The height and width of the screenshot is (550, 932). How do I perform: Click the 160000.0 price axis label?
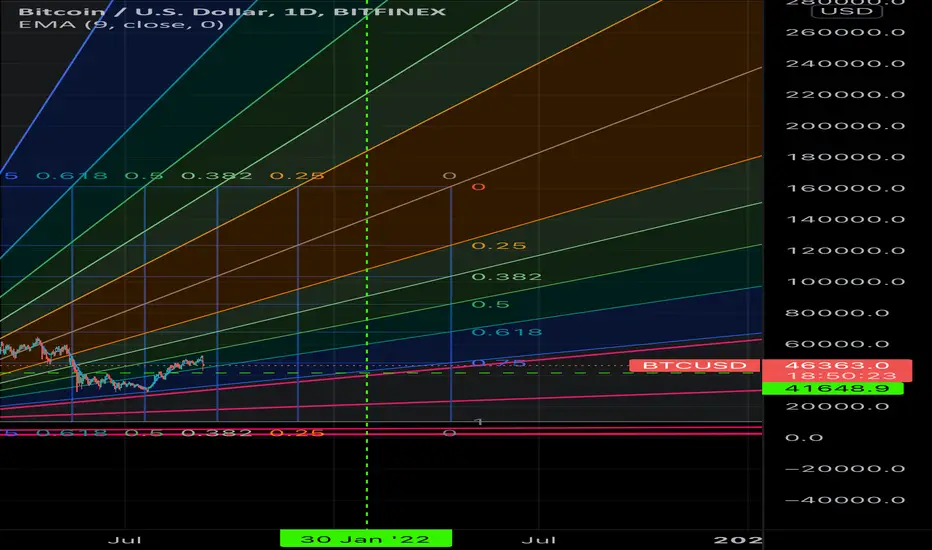click(x=845, y=188)
